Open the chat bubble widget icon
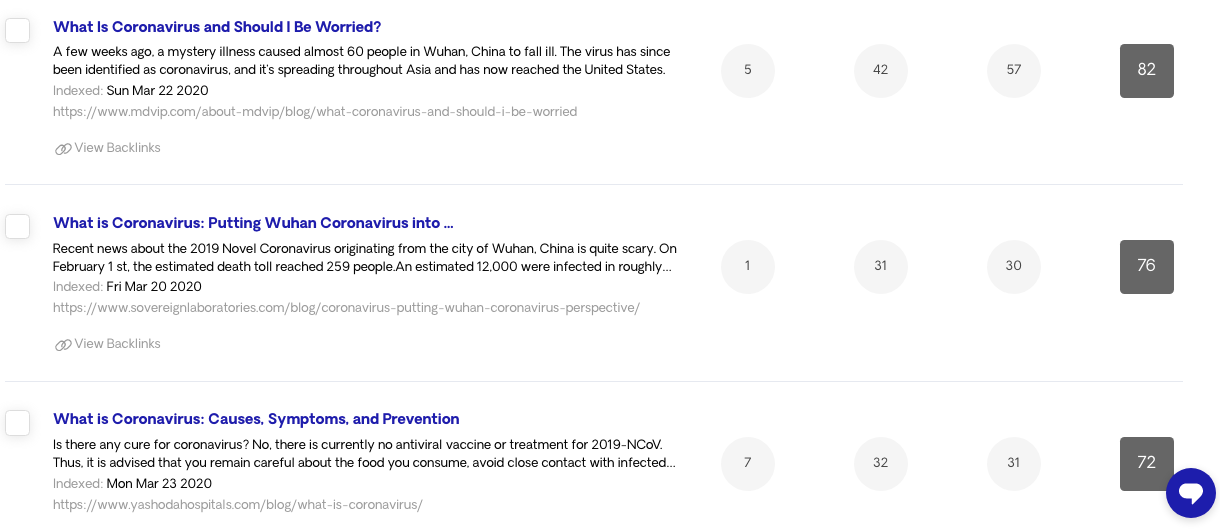 pyautogui.click(x=1191, y=492)
